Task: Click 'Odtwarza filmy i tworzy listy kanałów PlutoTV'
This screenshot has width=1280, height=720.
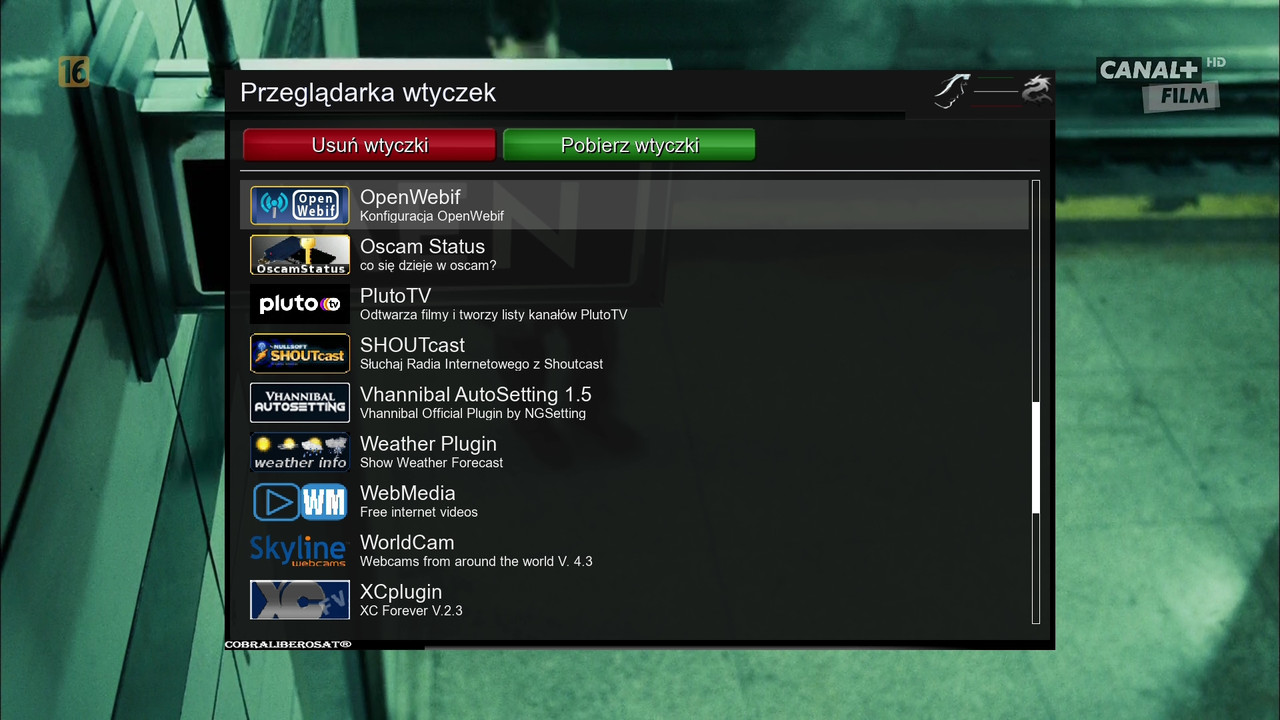Action: point(494,315)
